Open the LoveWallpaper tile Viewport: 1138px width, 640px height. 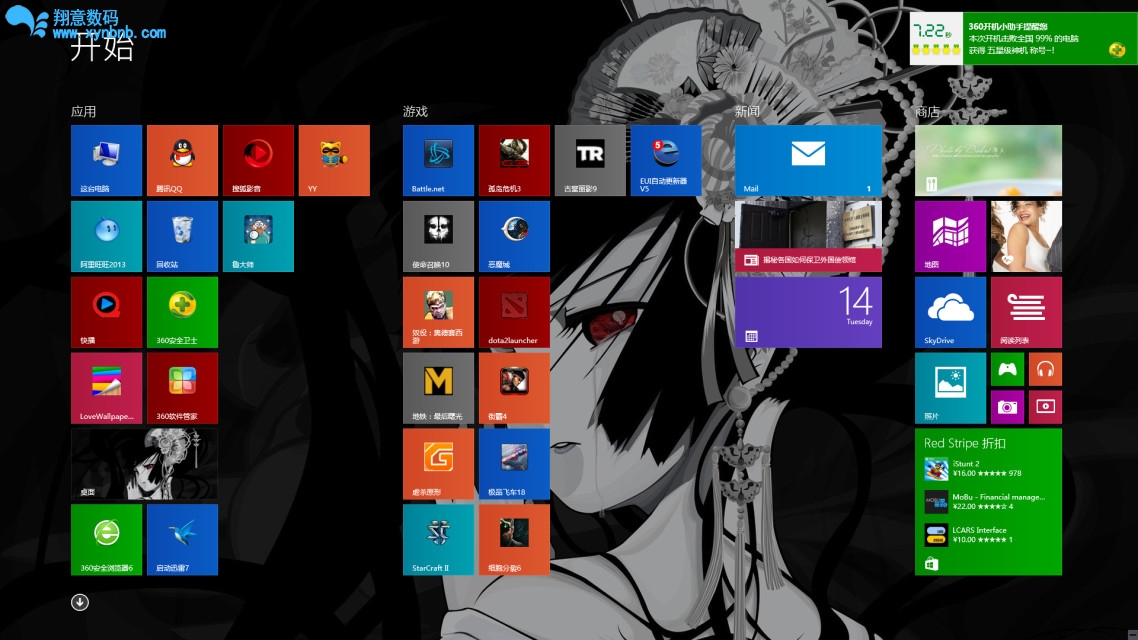[107, 388]
